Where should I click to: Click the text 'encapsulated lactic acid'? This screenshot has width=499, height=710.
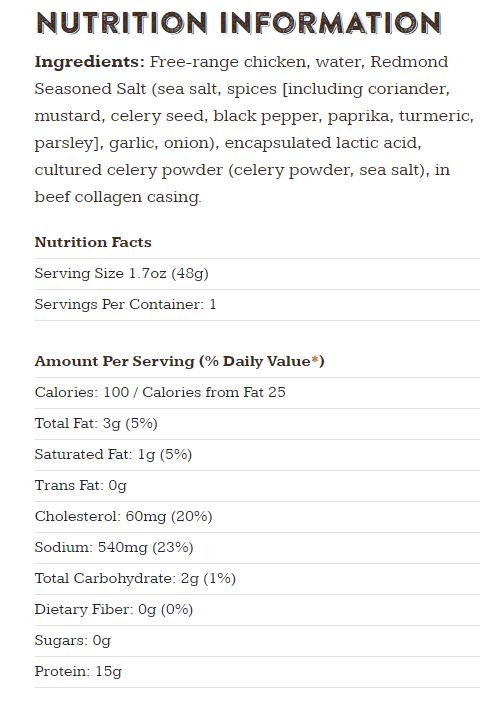[322, 143]
